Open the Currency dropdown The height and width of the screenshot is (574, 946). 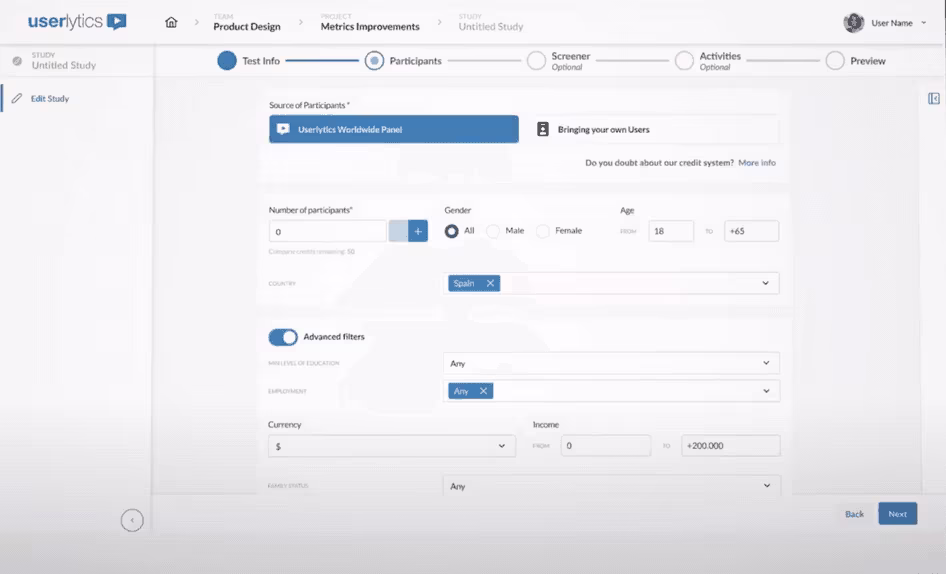coord(392,446)
